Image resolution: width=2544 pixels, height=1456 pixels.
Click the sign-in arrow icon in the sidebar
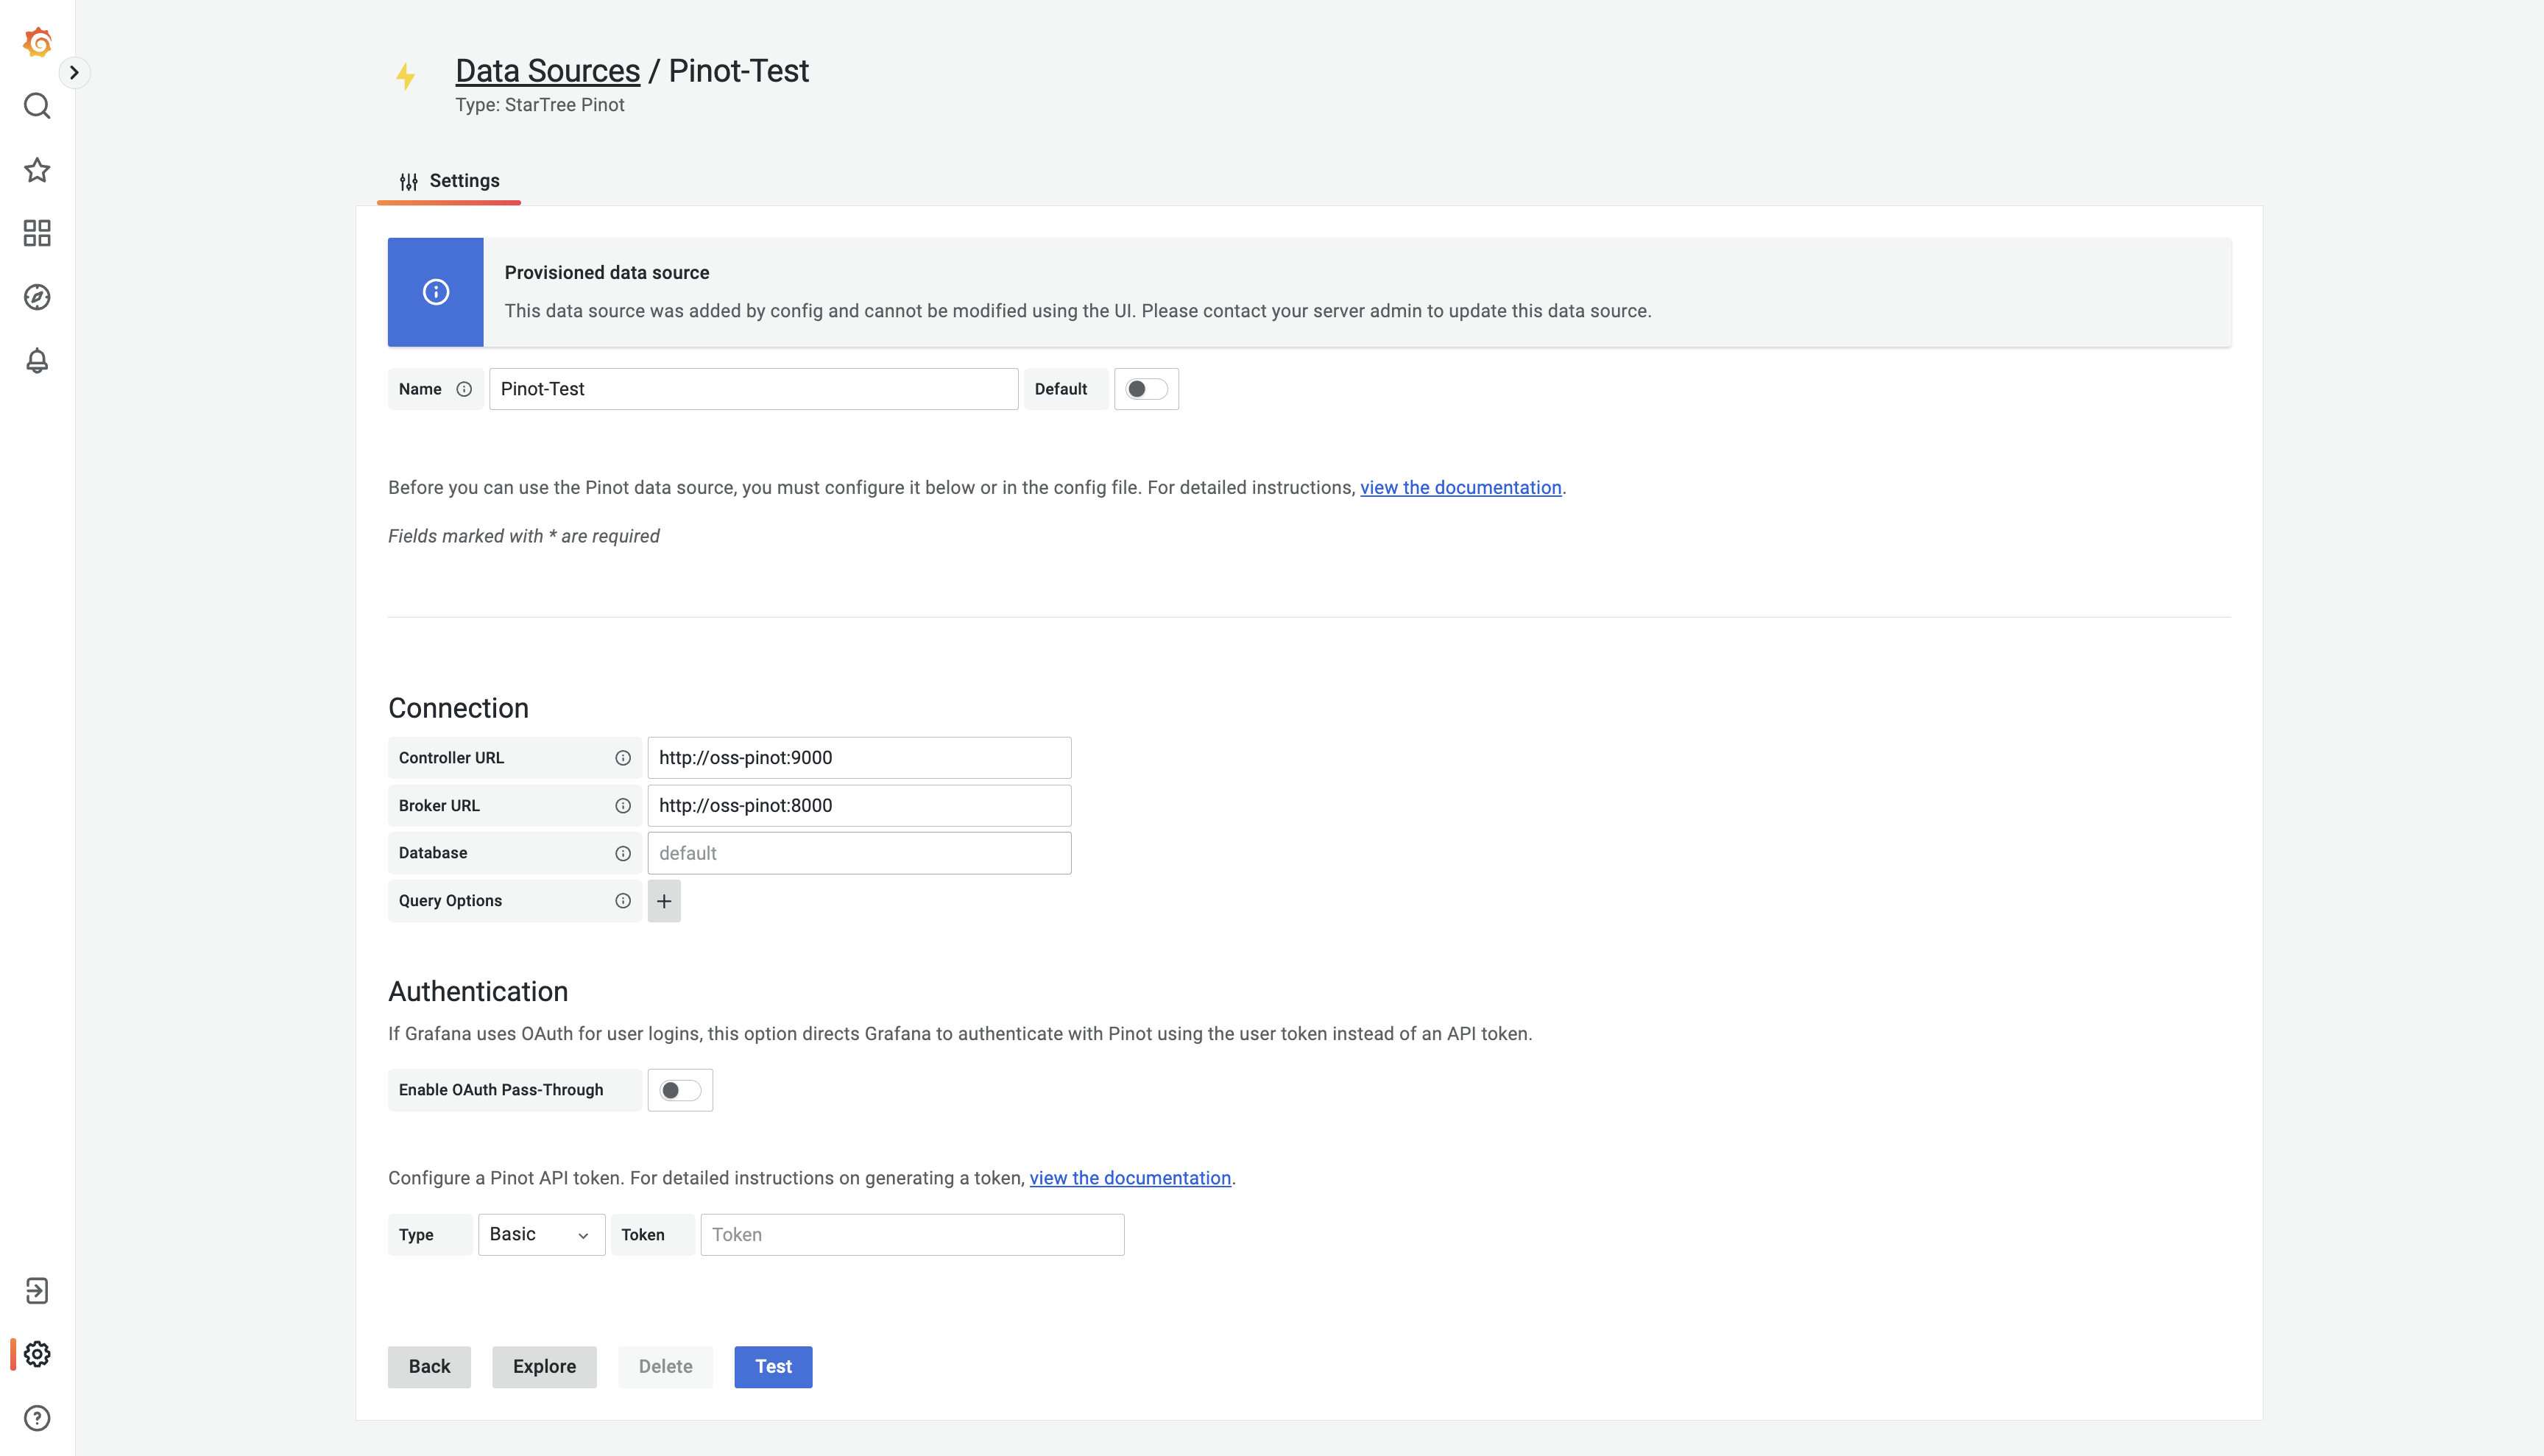click(37, 1291)
